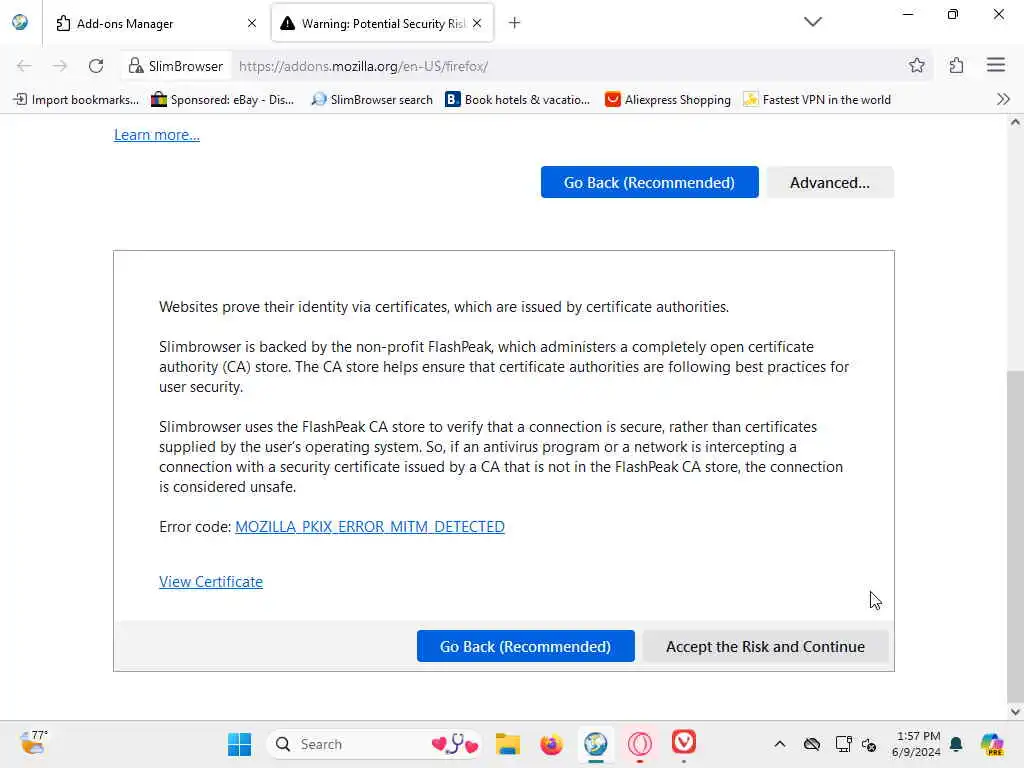The image size is (1024, 768).
Task: Open File Explorer from taskbar
Action: coord(507,744)
